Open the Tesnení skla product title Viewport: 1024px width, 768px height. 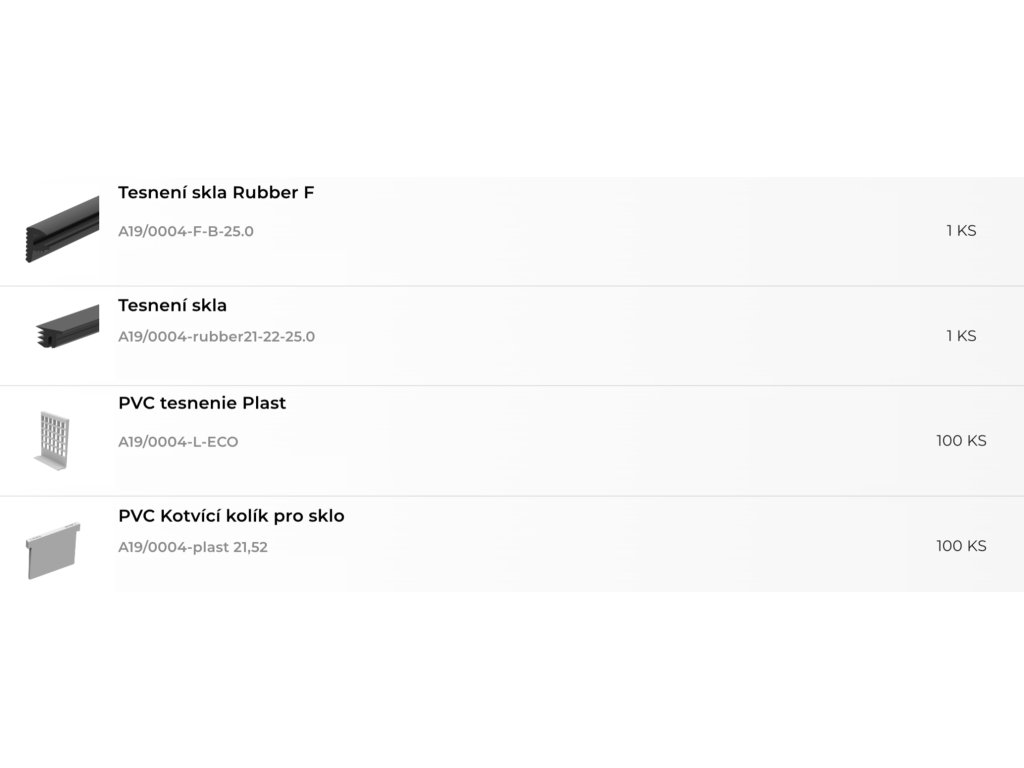tap(172, 305)
